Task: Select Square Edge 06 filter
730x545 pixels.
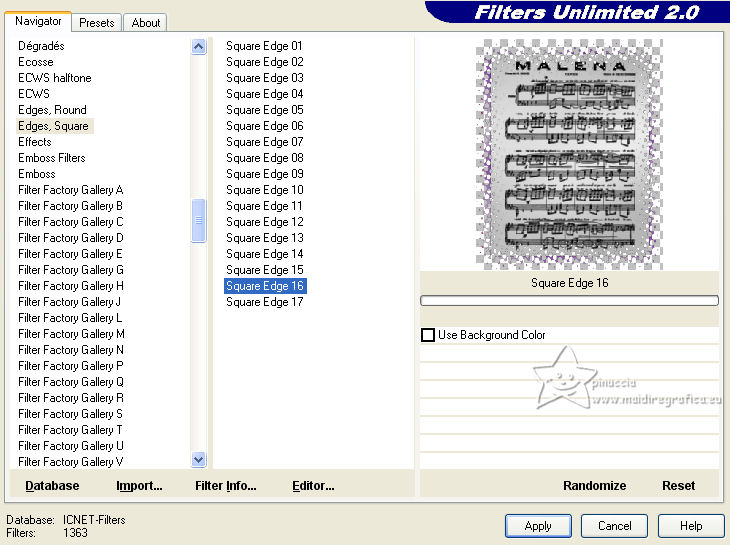Action: pos(264,126)
